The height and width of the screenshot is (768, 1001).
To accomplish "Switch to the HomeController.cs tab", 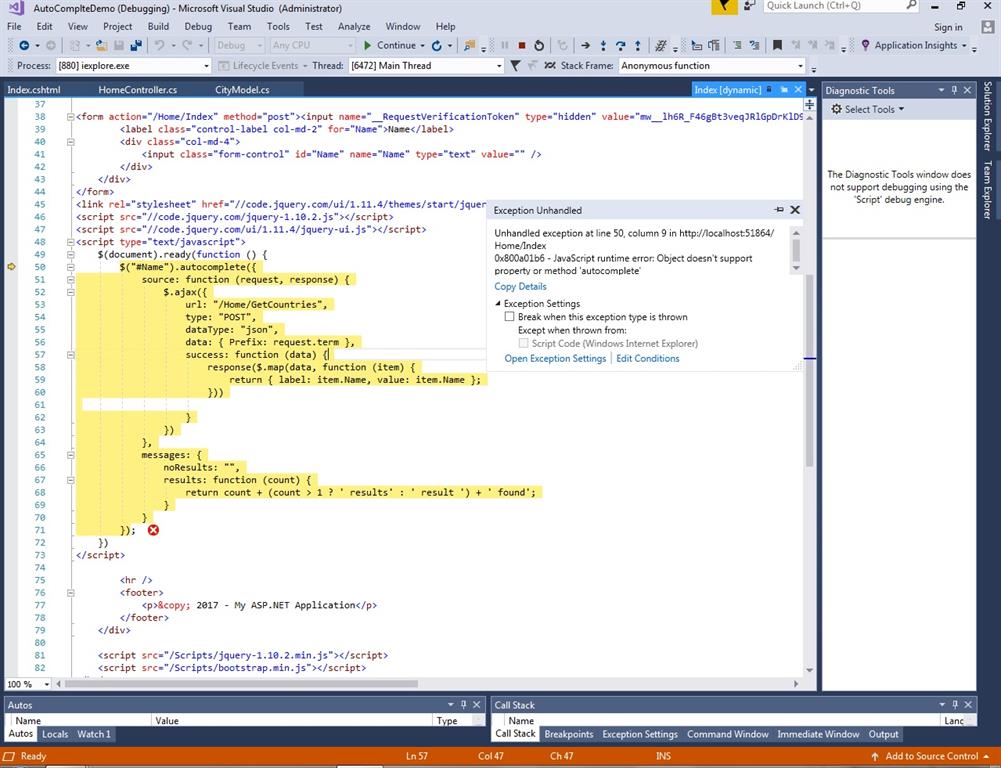I will point(137,90).
